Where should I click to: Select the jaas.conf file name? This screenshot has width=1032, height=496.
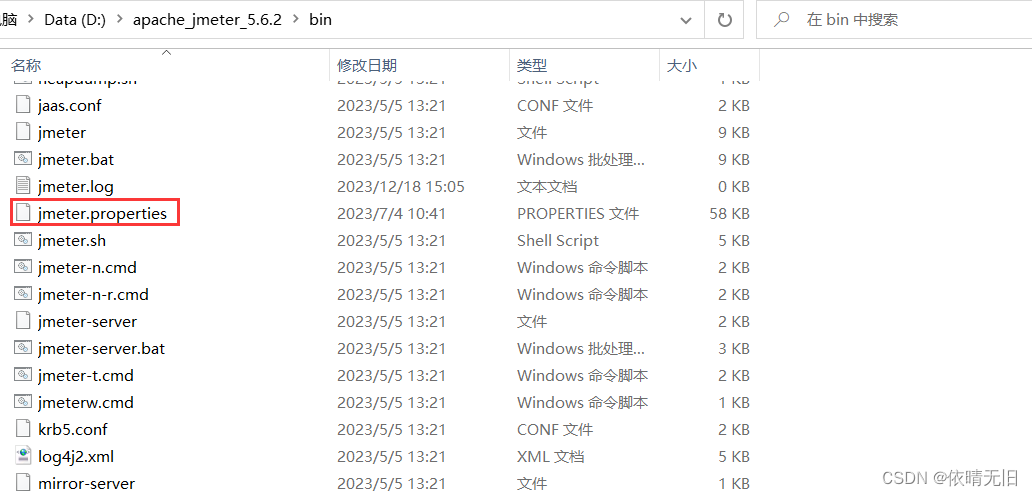pyautogui.click(x=70, y=105)
